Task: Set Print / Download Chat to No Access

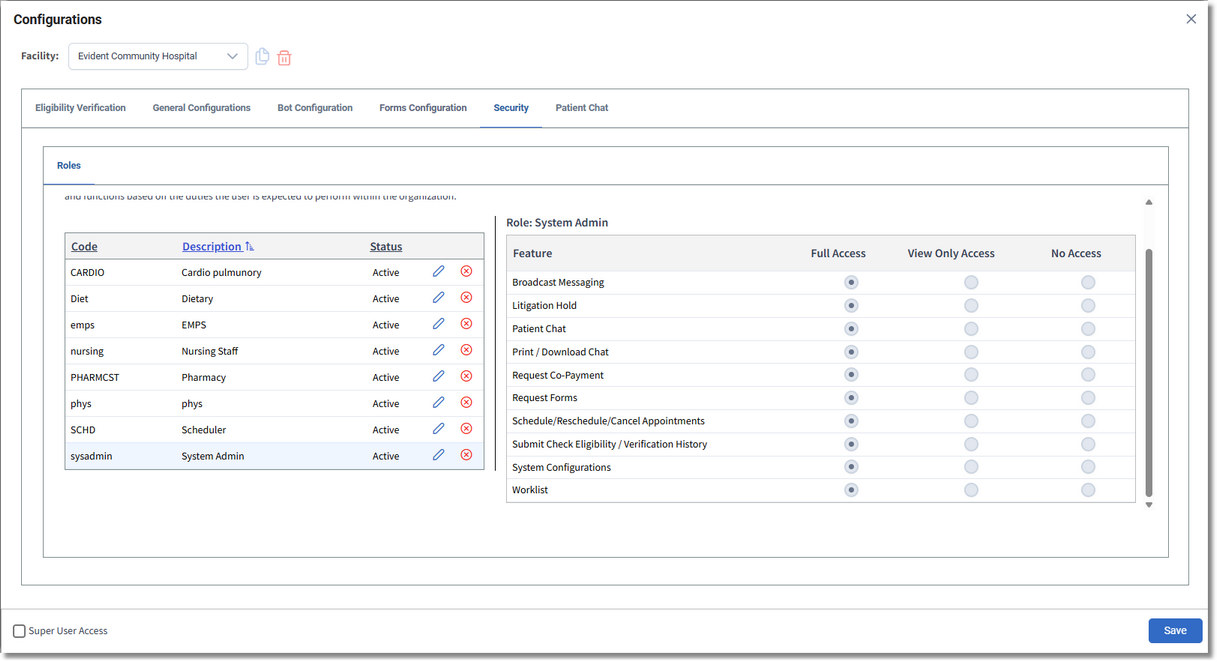Action: point(1088,352)
